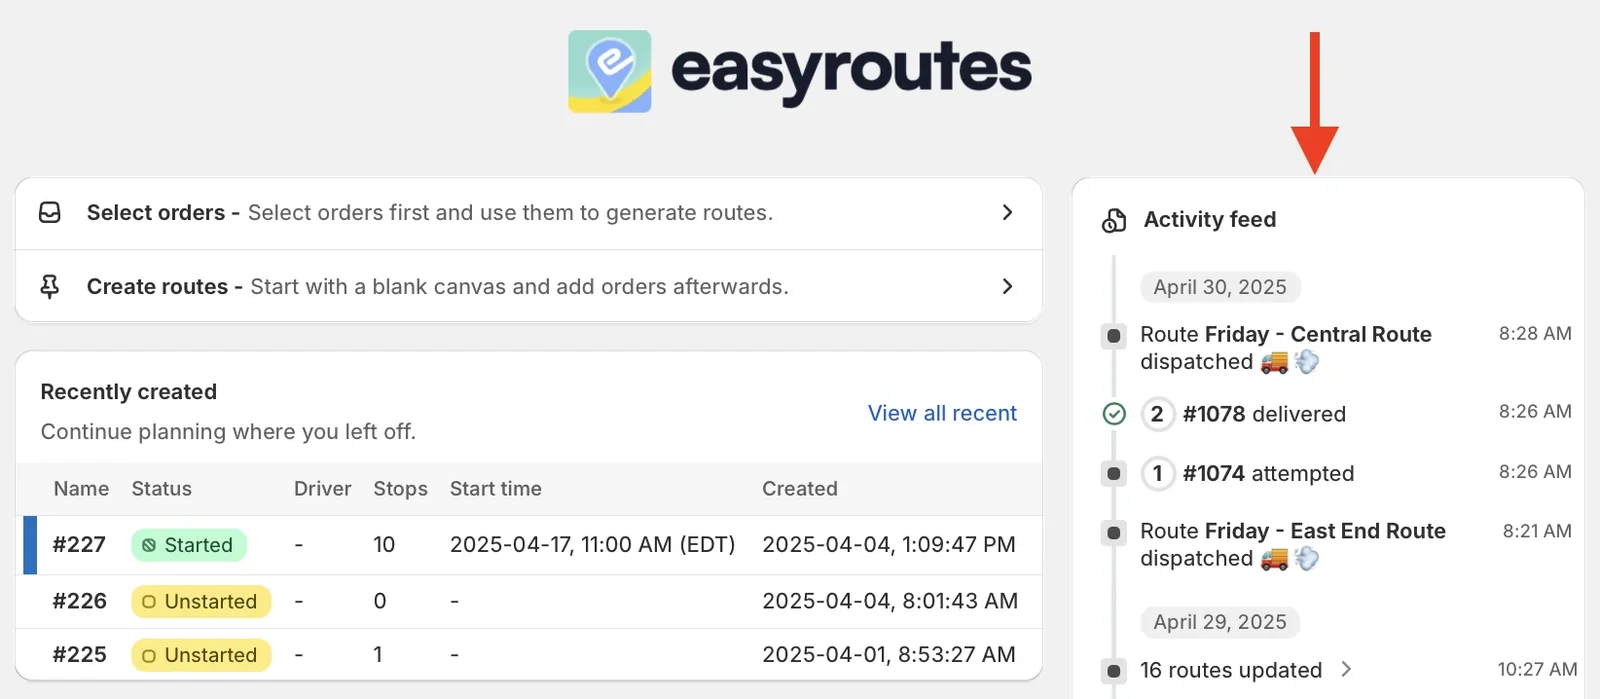Click green check icon beside #1078 delivered

[1114, 414]
